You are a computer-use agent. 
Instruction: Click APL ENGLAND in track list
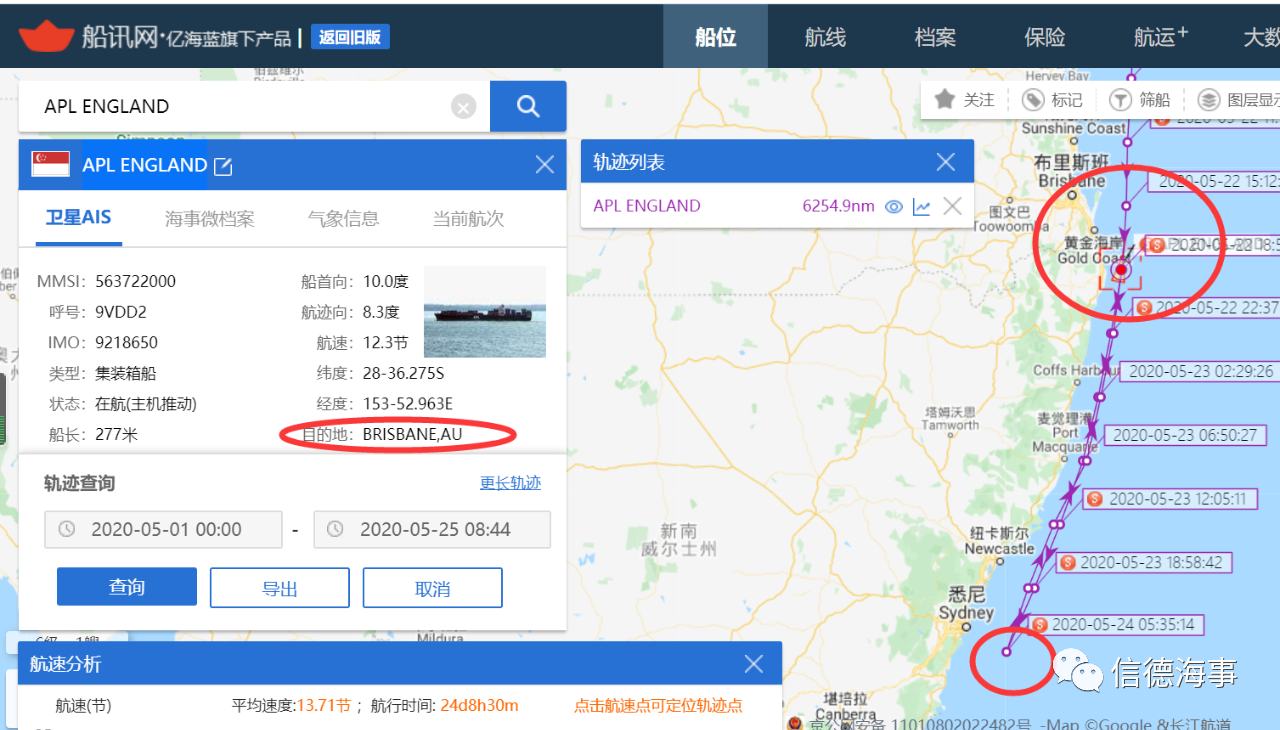tap(647, 206)
